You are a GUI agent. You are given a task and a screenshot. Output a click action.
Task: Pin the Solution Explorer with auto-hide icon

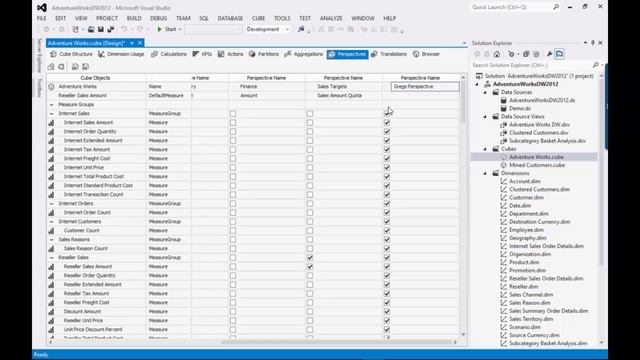click(x=593, y=43)
